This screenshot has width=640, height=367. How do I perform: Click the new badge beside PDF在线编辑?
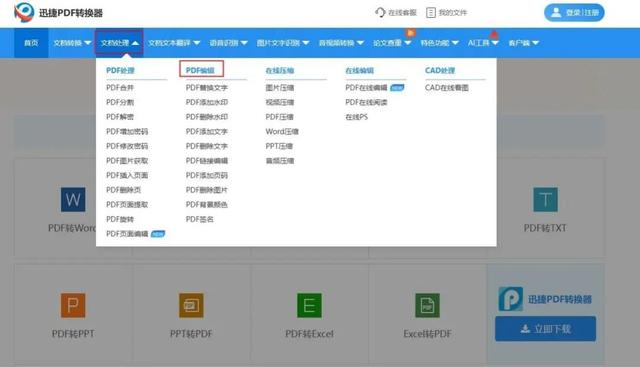pyautogui.click(x=397, y=88)
